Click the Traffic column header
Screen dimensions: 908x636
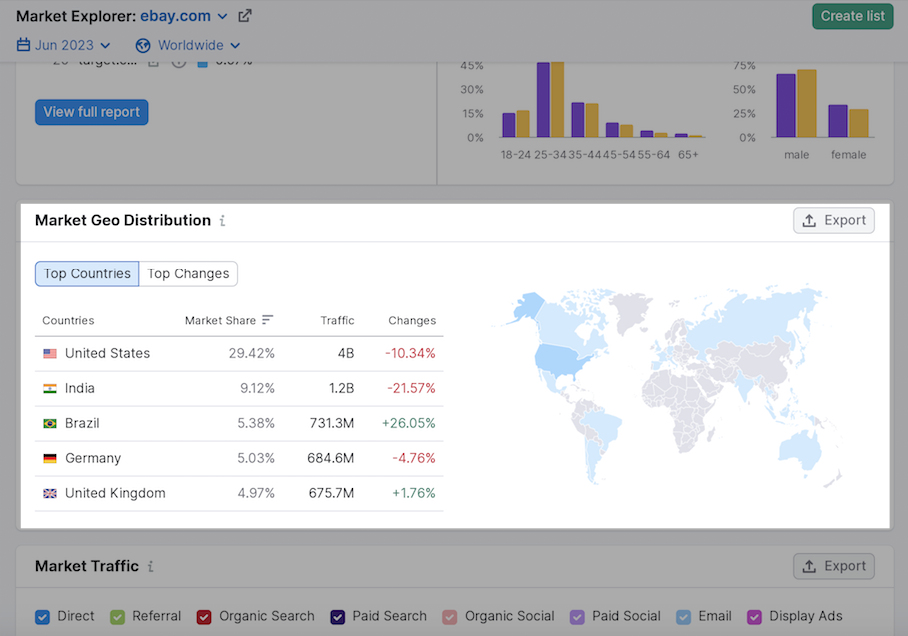point(337,320)
